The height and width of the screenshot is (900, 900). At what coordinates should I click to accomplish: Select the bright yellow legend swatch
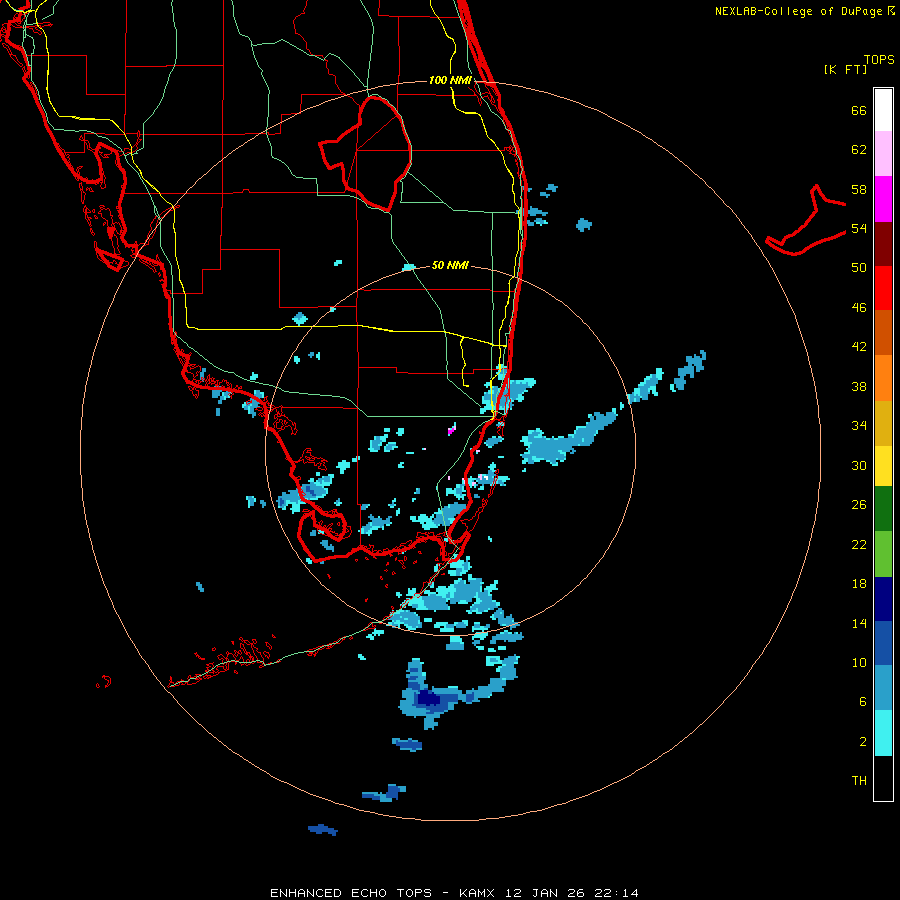(883, 466)
